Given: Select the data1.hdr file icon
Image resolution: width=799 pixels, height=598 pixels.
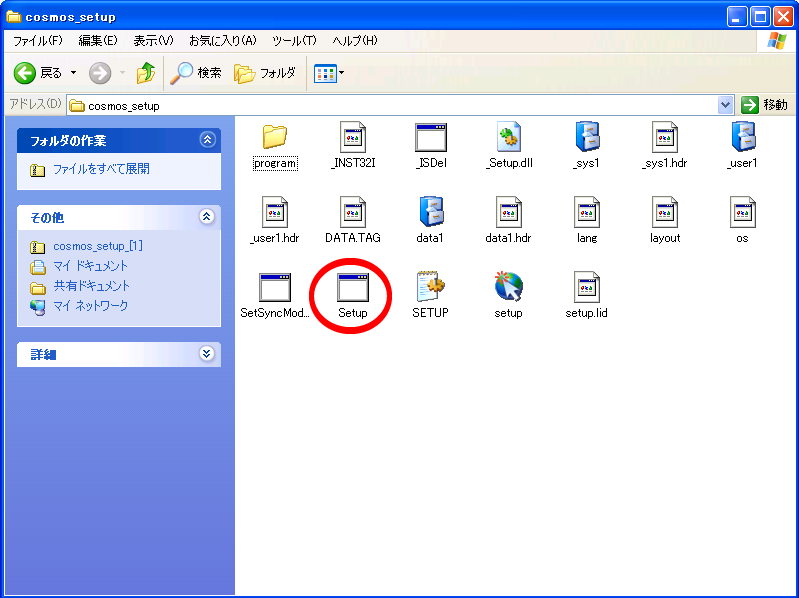Looking at the screenshot, I should (509, 211).
